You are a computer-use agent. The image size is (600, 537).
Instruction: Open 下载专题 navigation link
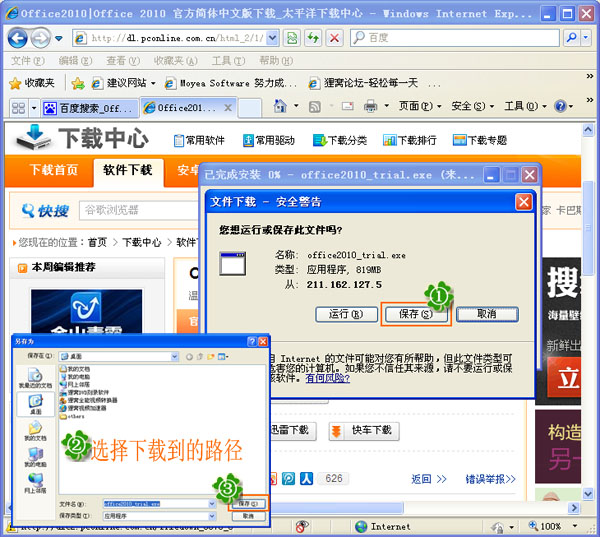pos(479,140)
